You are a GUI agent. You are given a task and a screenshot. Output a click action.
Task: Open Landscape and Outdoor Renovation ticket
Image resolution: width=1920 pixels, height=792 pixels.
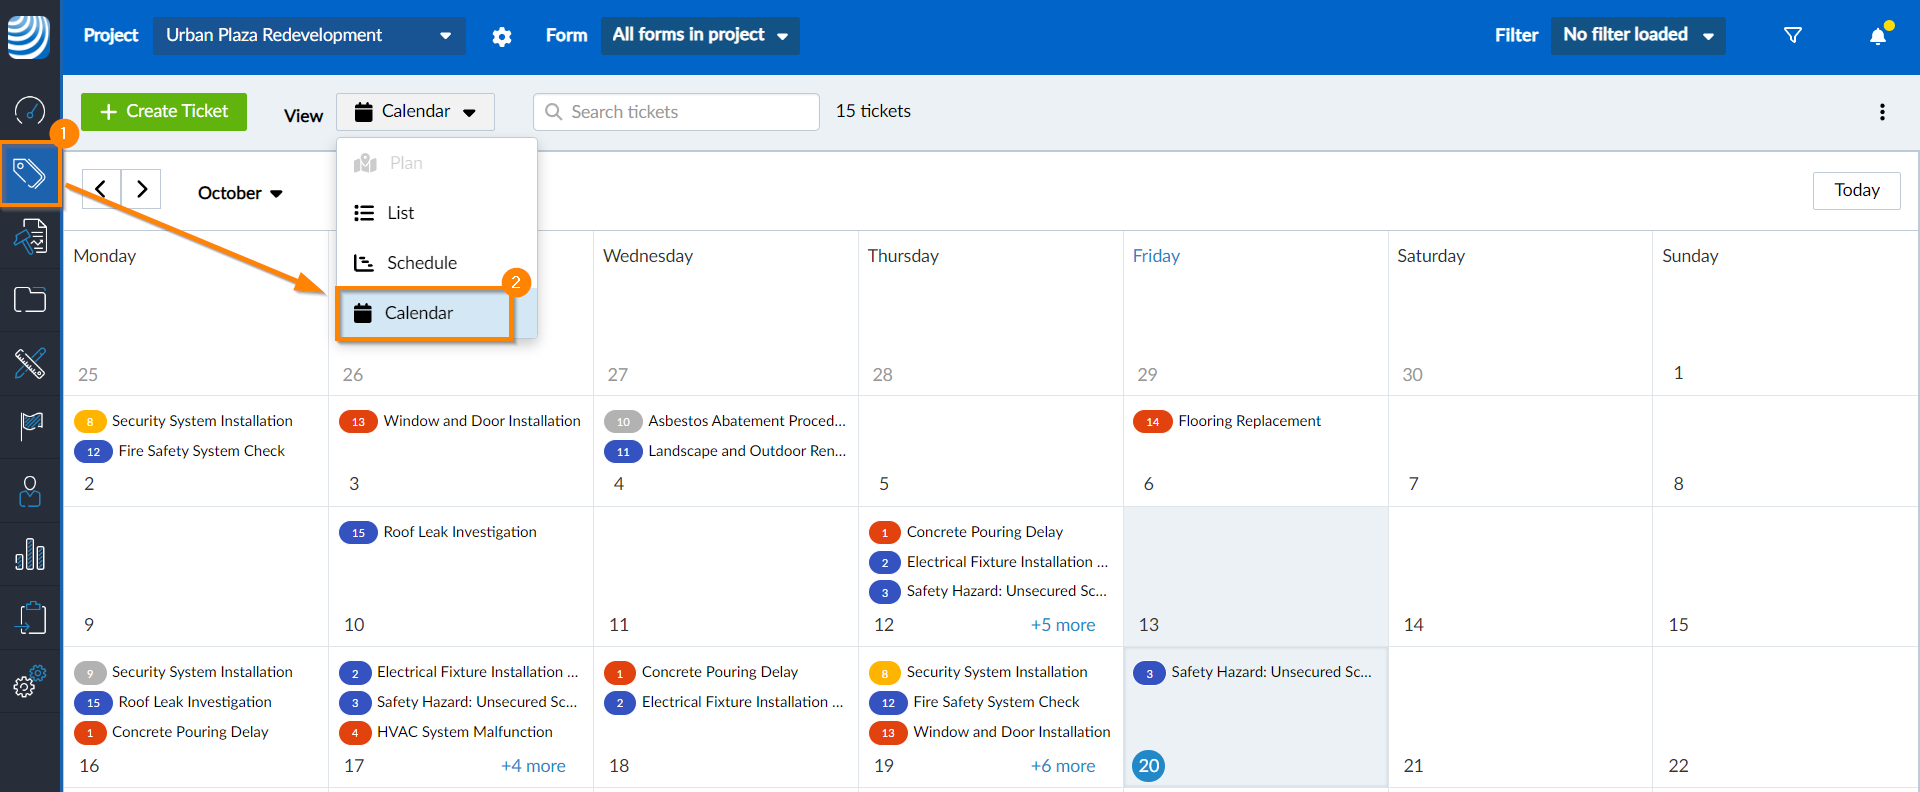[x=746, y=451]
